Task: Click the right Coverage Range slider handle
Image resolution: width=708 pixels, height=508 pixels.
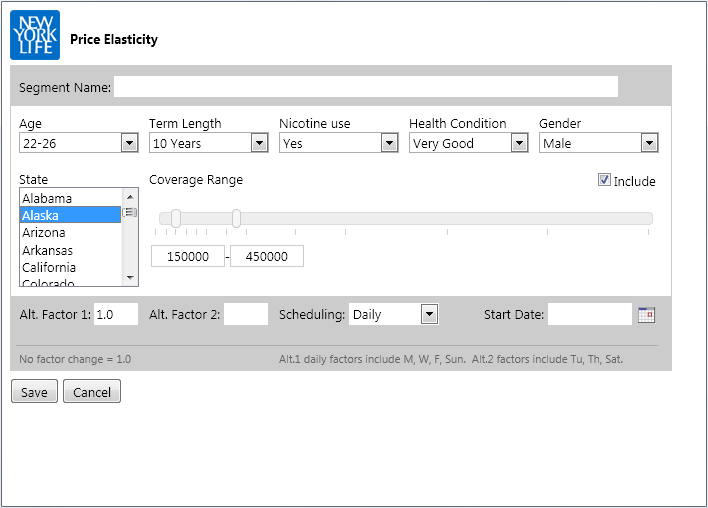Action: click(x=236, y=219)
